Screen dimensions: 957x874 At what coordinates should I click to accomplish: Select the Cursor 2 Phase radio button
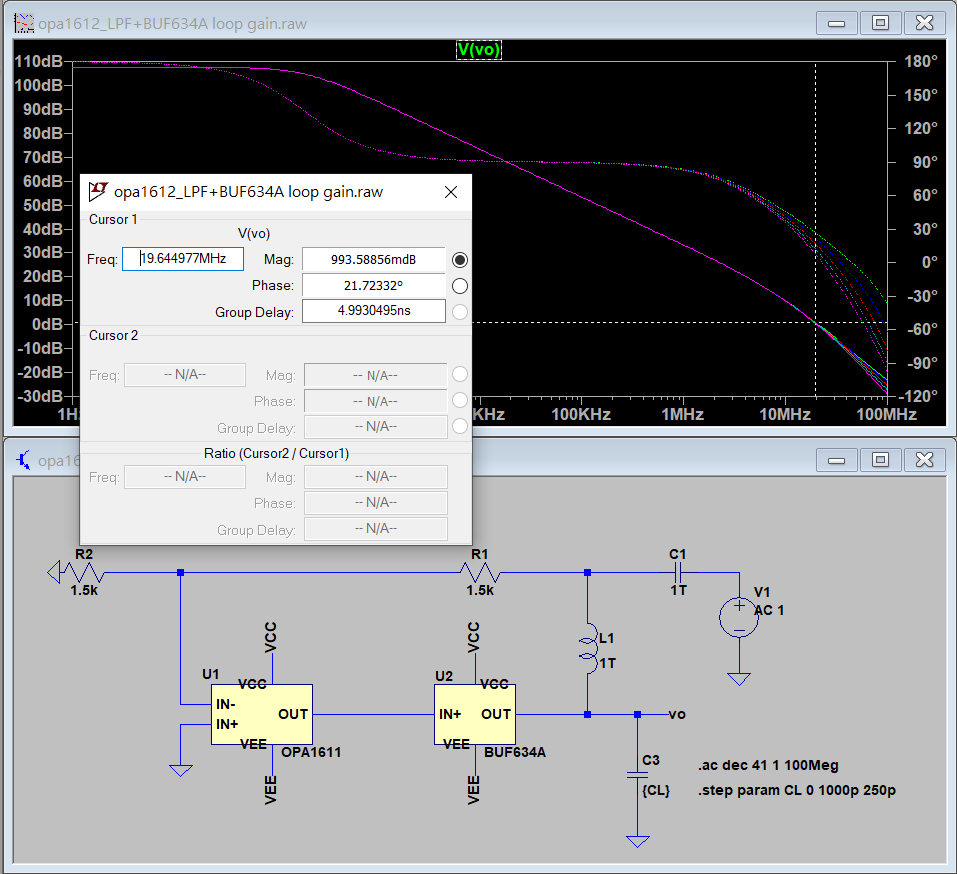(x=460, y=400)
